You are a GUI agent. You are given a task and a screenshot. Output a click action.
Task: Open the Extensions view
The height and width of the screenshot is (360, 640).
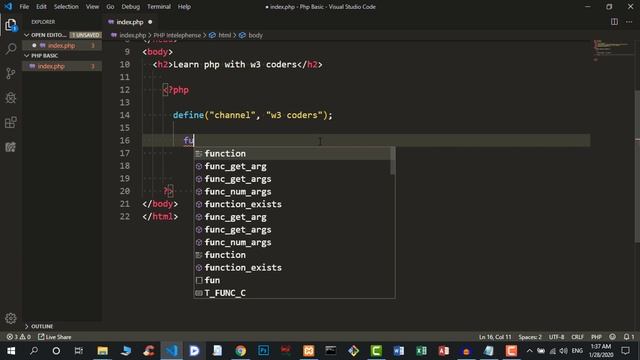11,122
